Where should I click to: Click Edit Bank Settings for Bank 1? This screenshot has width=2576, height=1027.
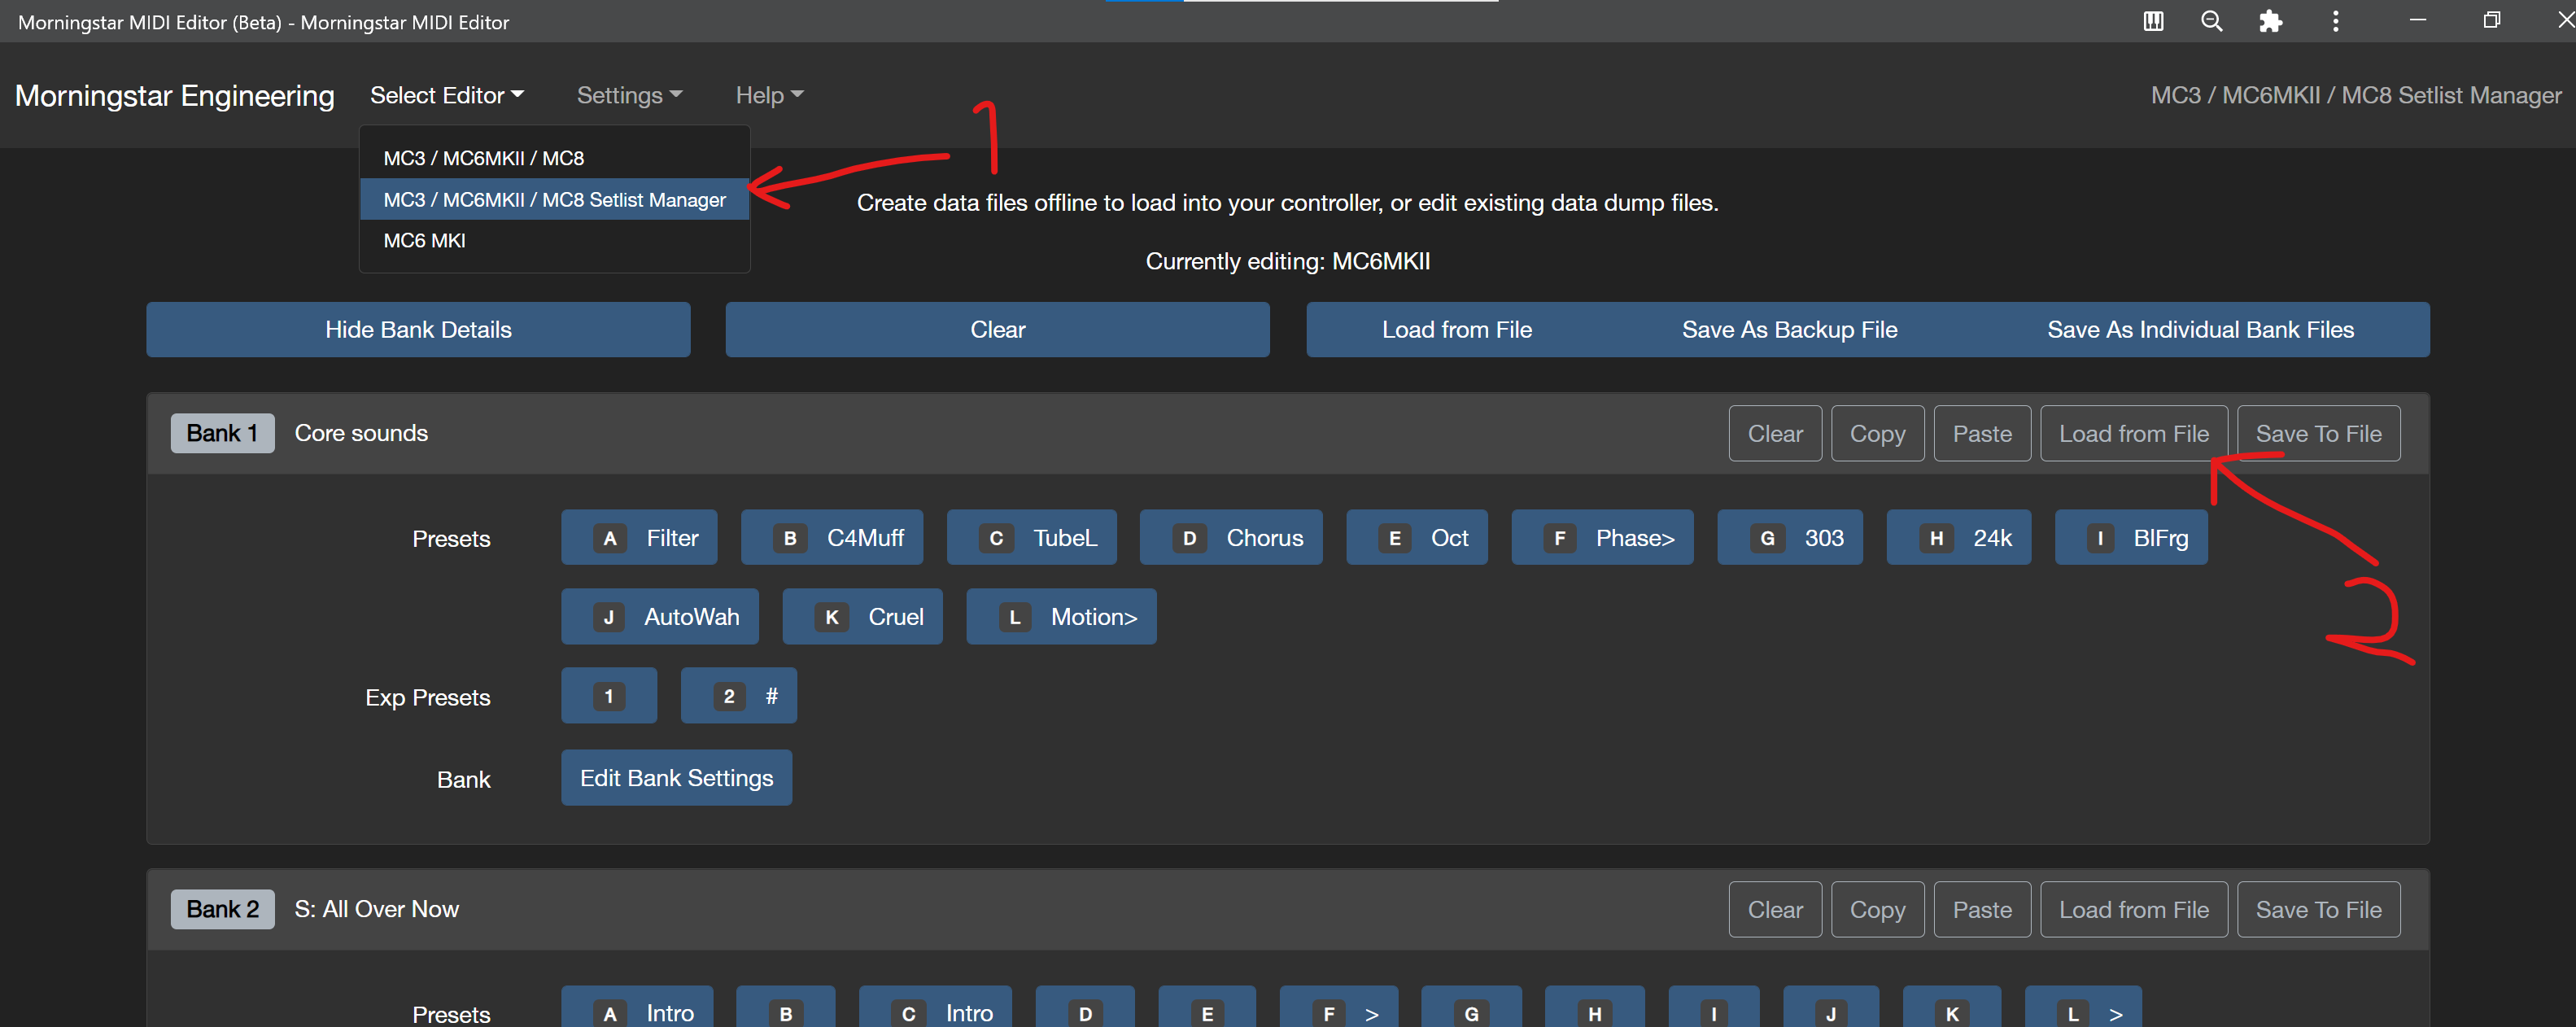(676, 777)
